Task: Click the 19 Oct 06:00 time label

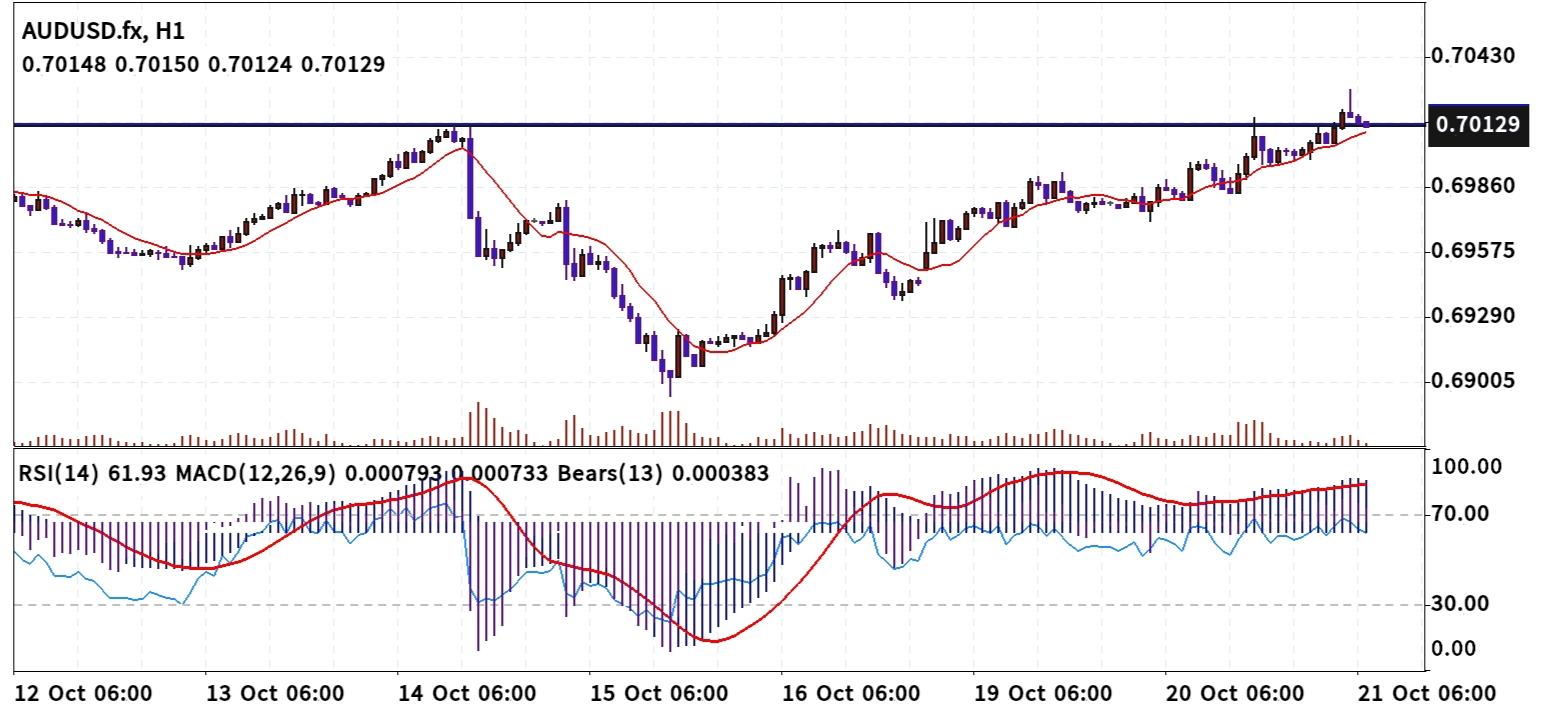Action: pyautogui.click(x=1042, y=694)
